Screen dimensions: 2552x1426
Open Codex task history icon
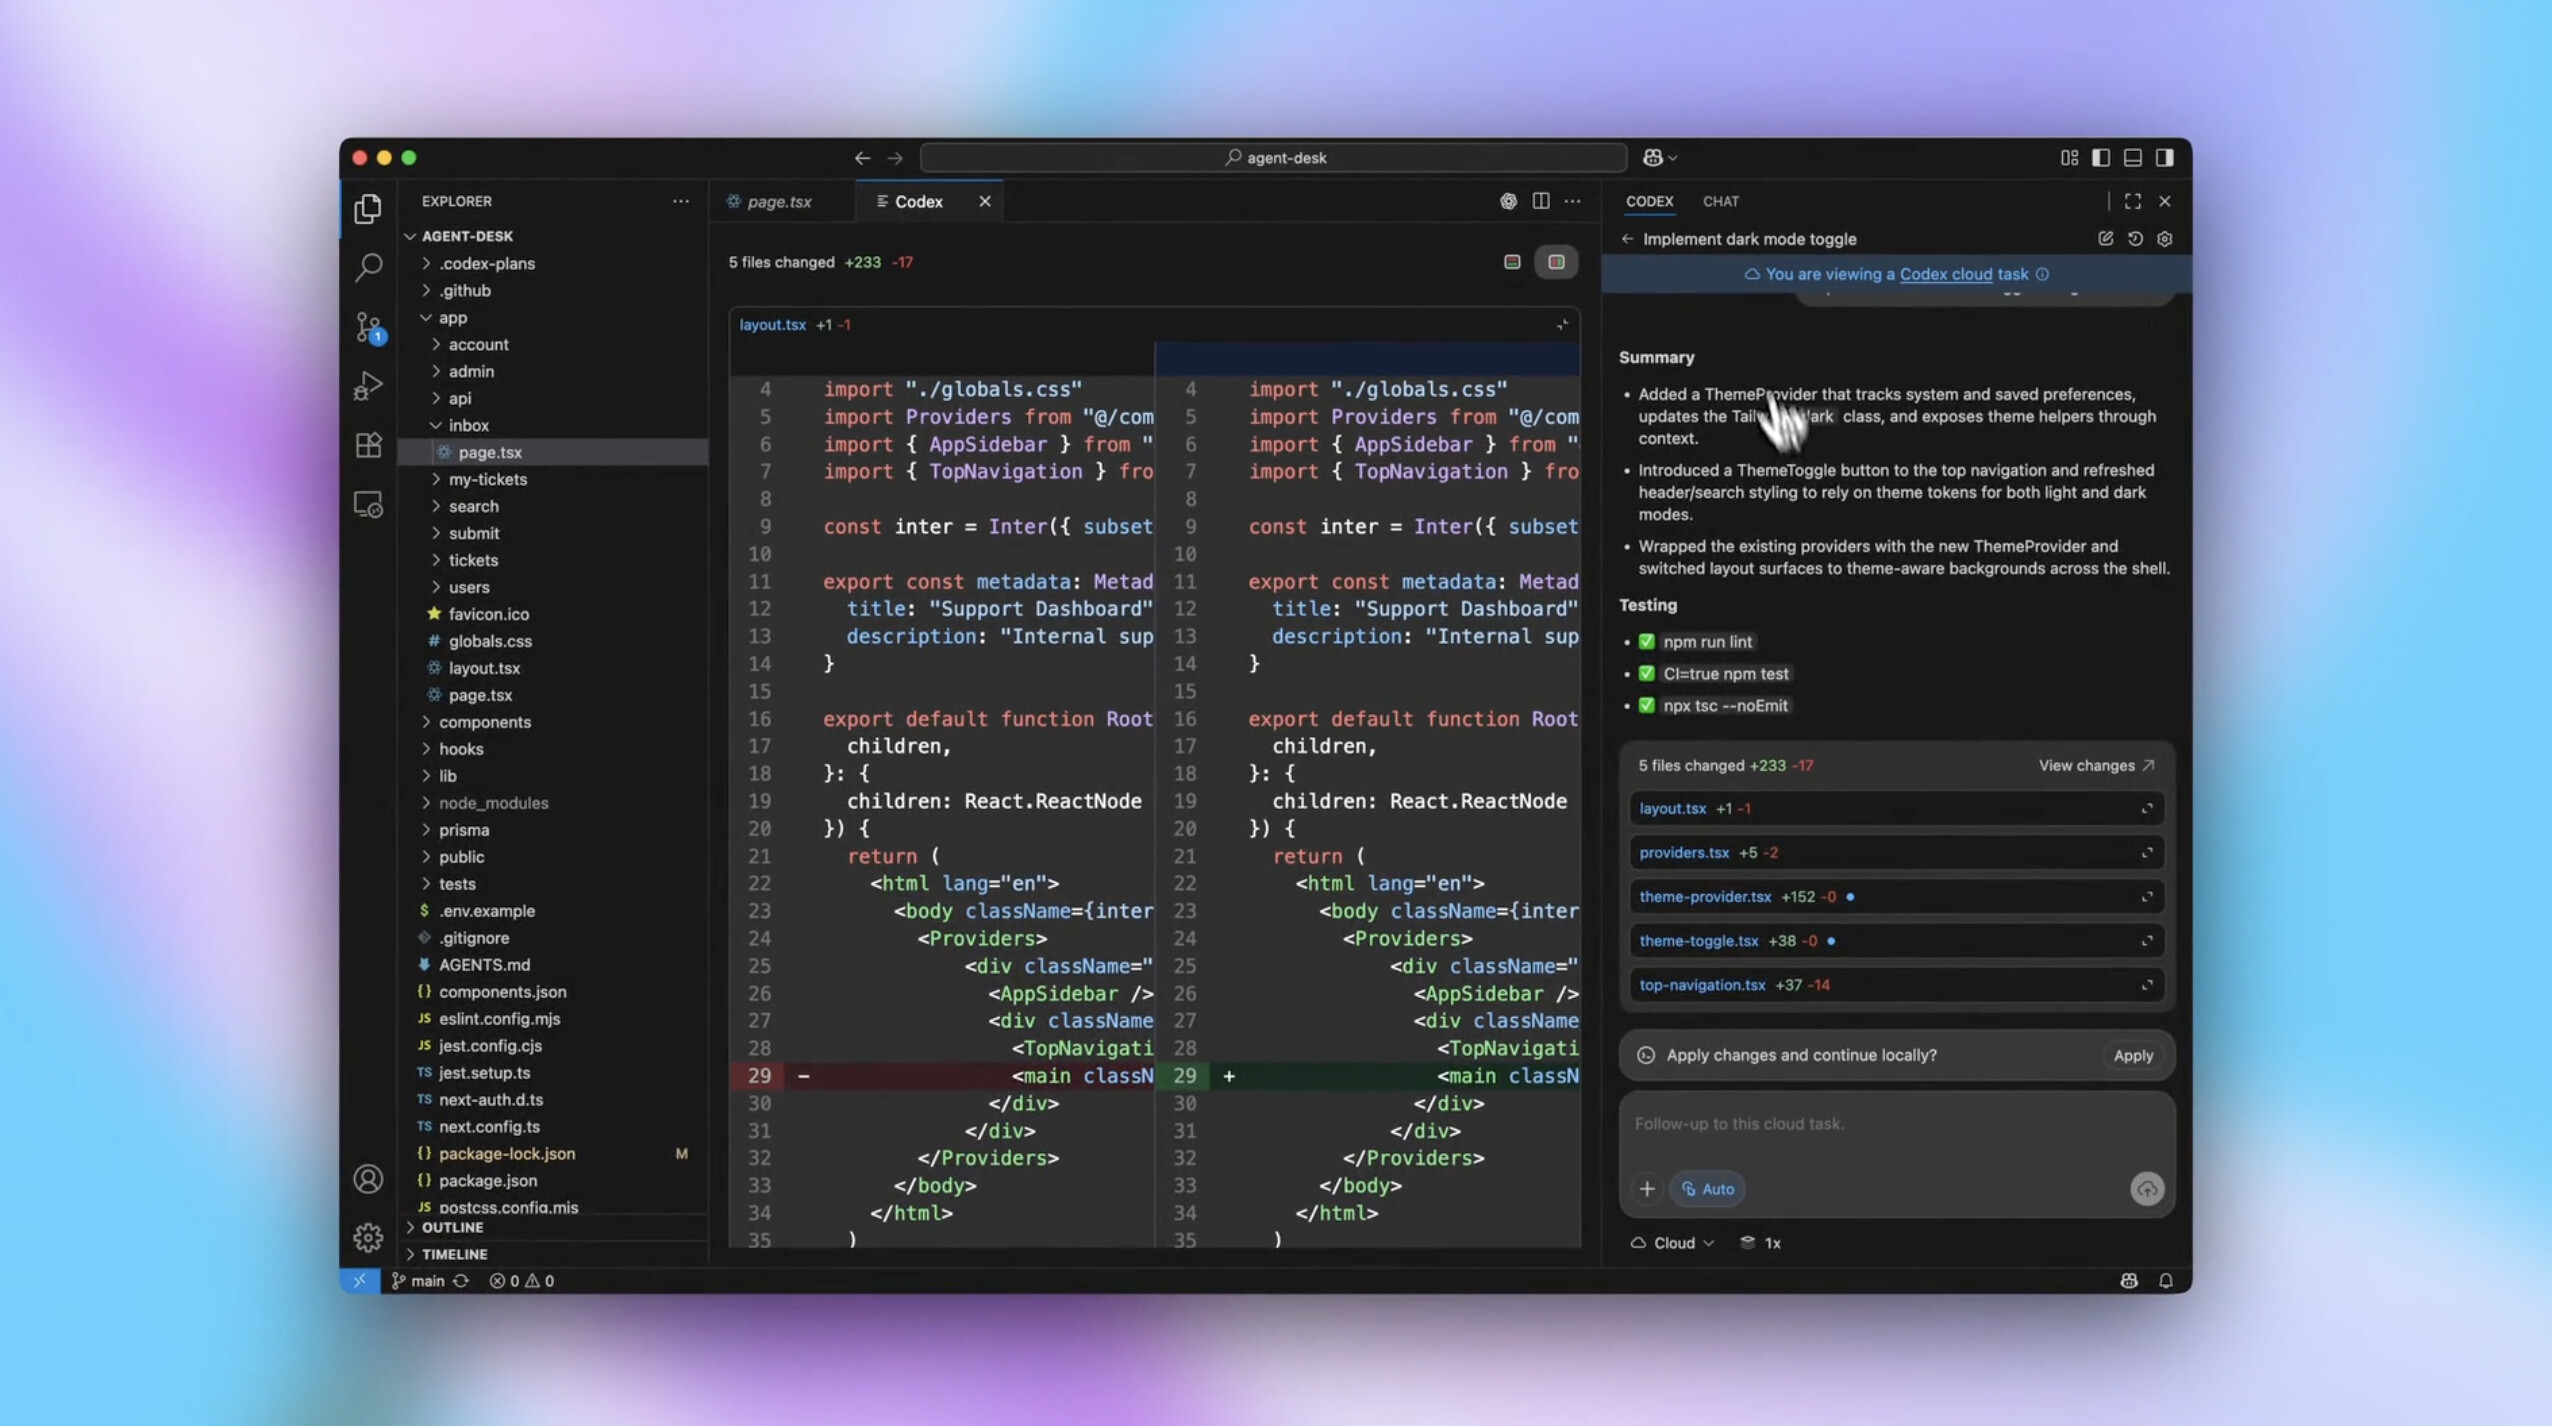click(x=2135, y=239)
